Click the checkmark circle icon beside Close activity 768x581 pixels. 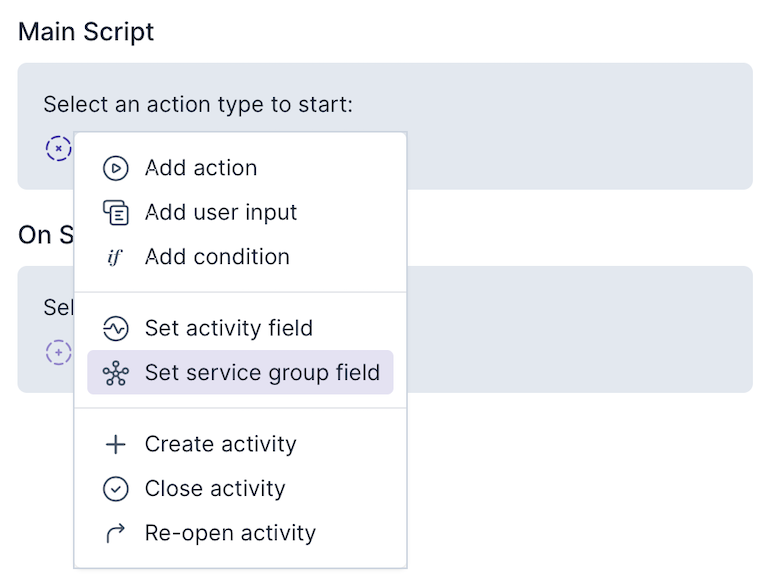point(116,489)
